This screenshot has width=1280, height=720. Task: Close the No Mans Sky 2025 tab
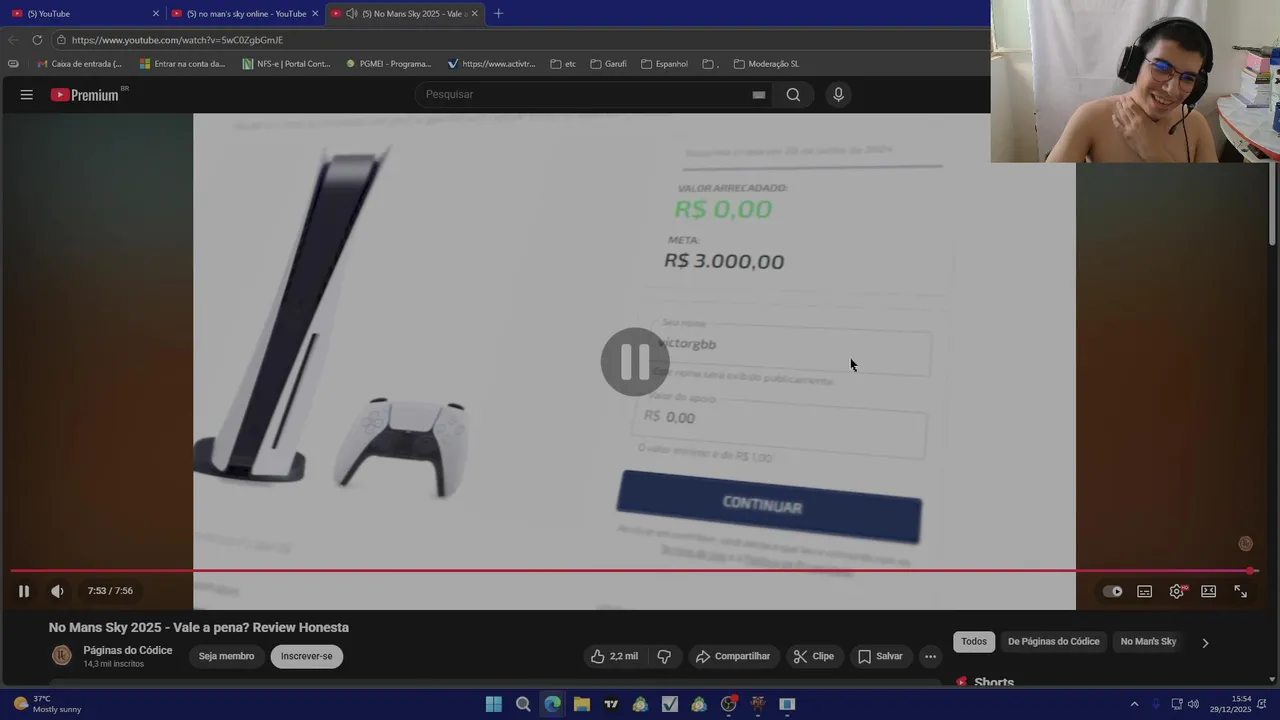[x=474, y=14]
